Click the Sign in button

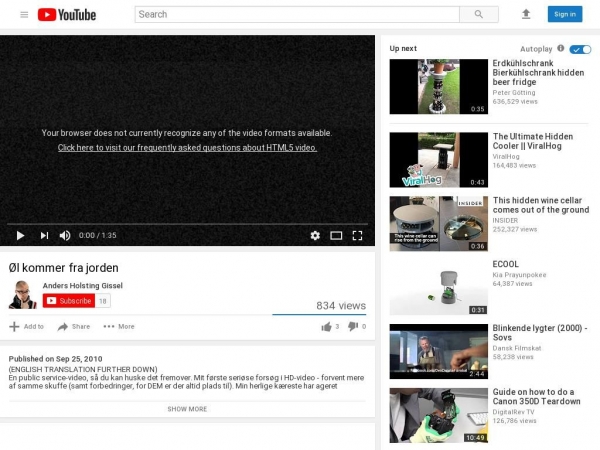pyautogui.click(x=565, y=14)
